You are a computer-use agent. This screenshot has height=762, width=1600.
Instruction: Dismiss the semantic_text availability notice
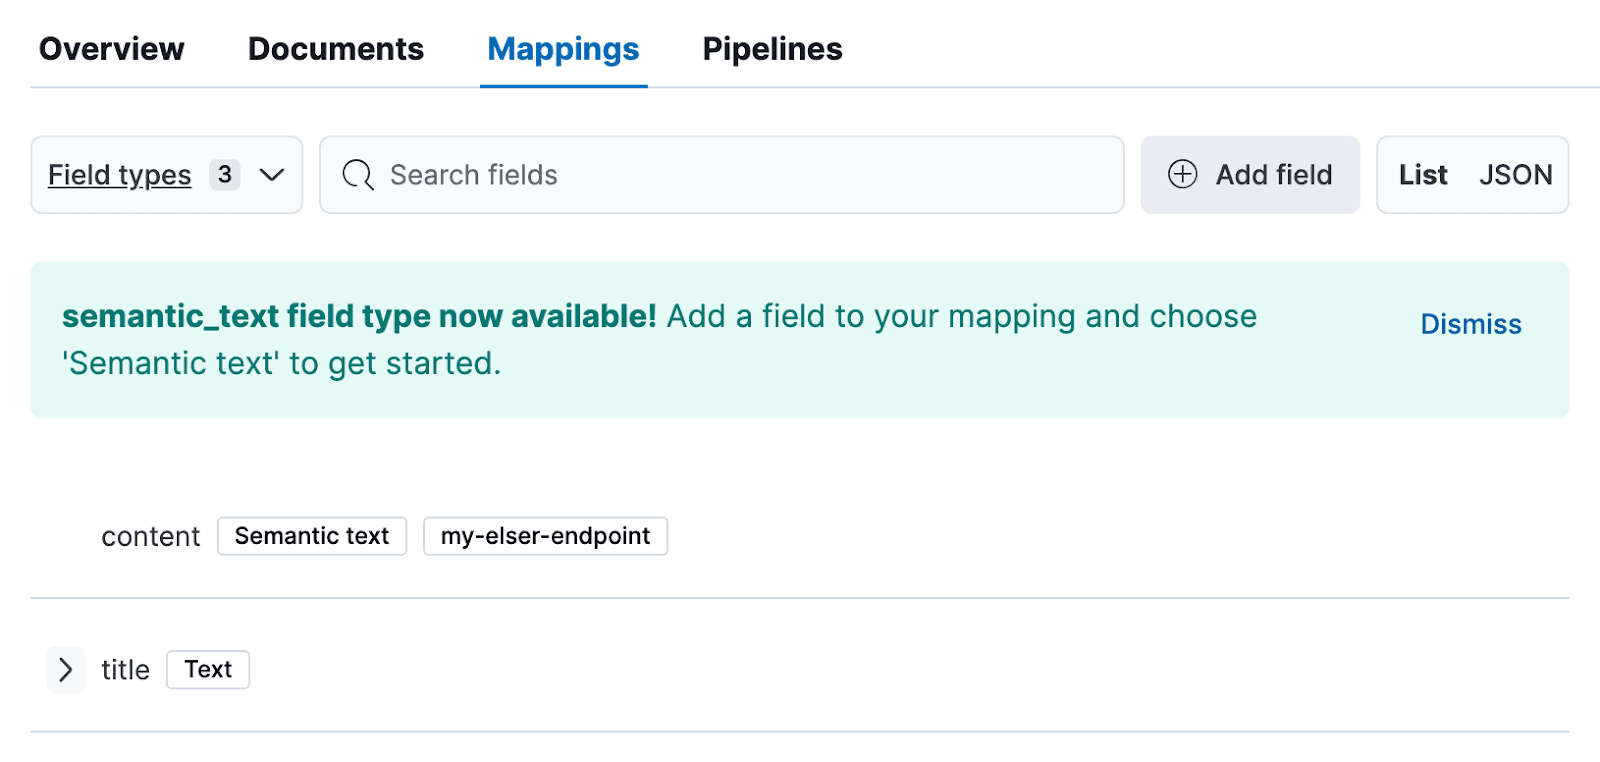(1470, 324)
